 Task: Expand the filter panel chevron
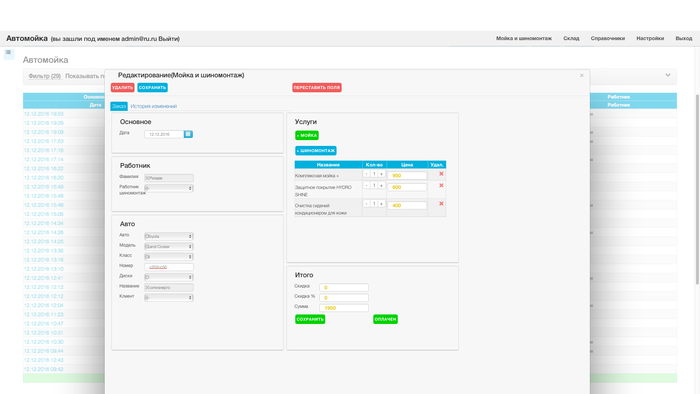pos(668,75)
